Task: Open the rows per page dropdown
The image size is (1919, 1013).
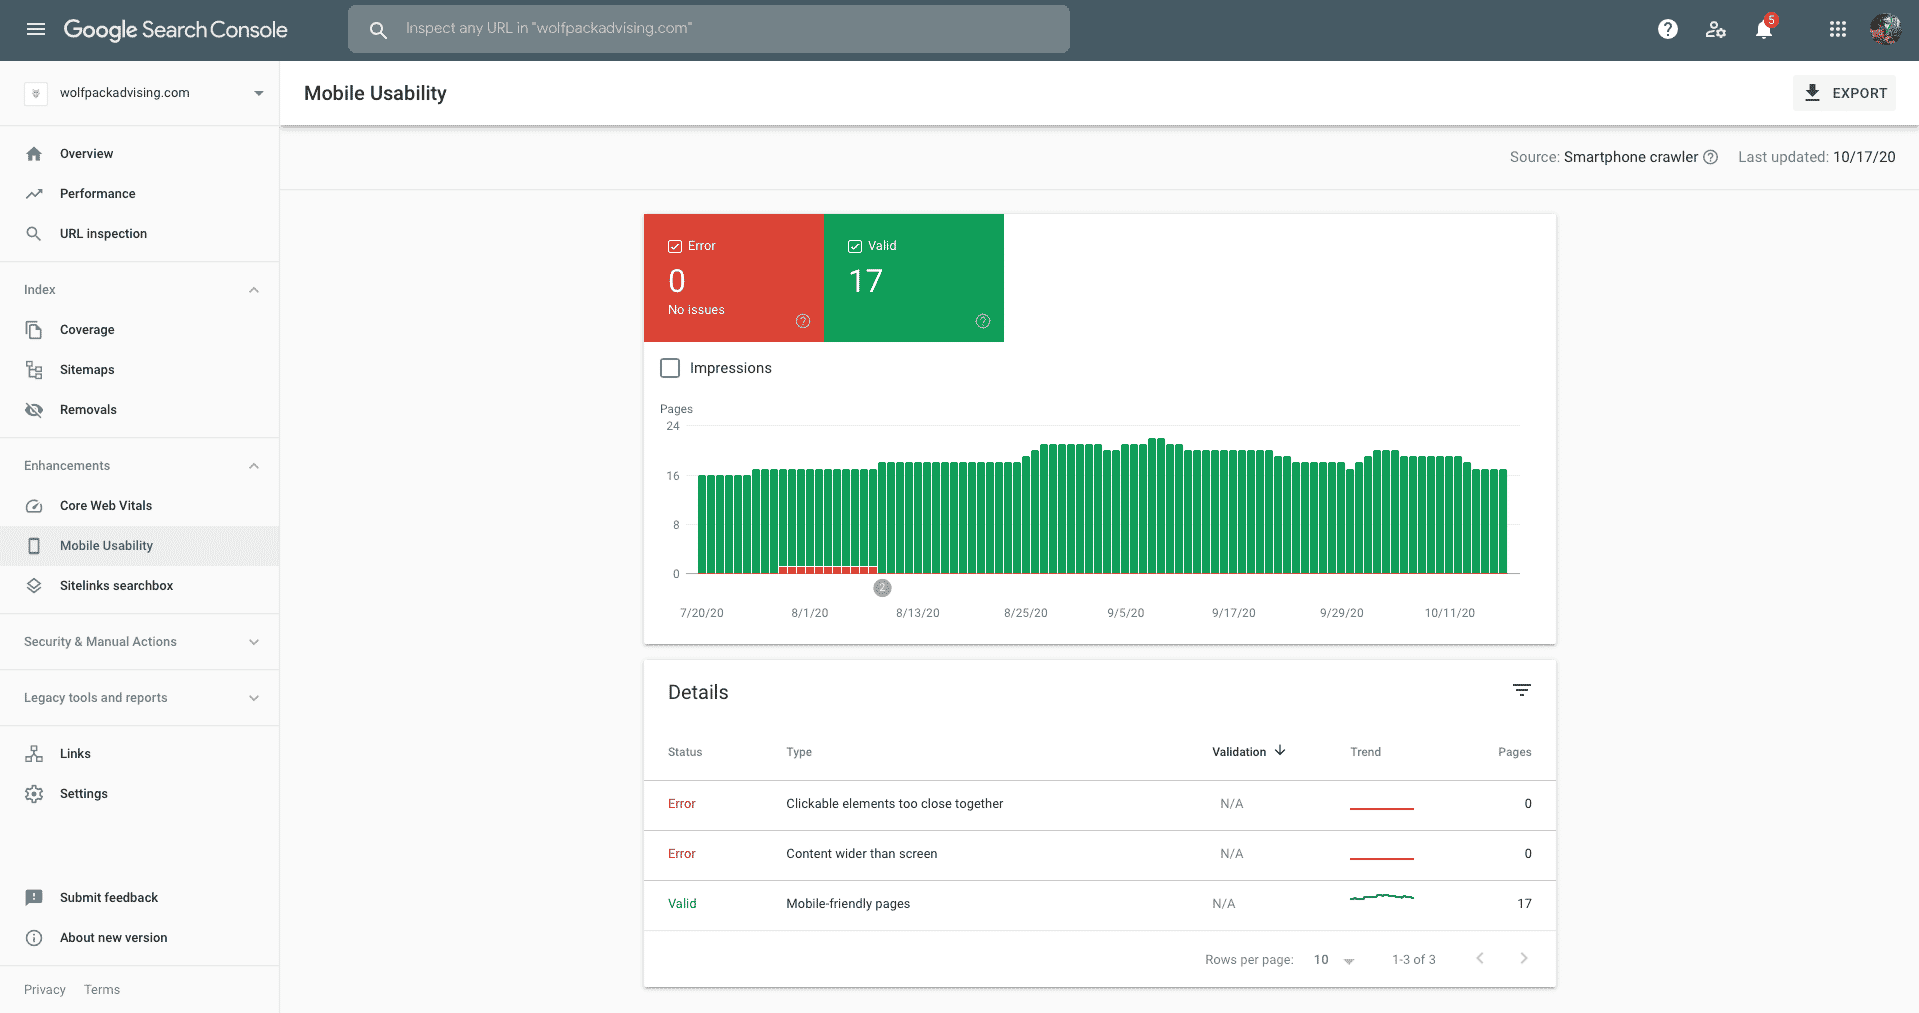Action: (x=1334, y=960)
